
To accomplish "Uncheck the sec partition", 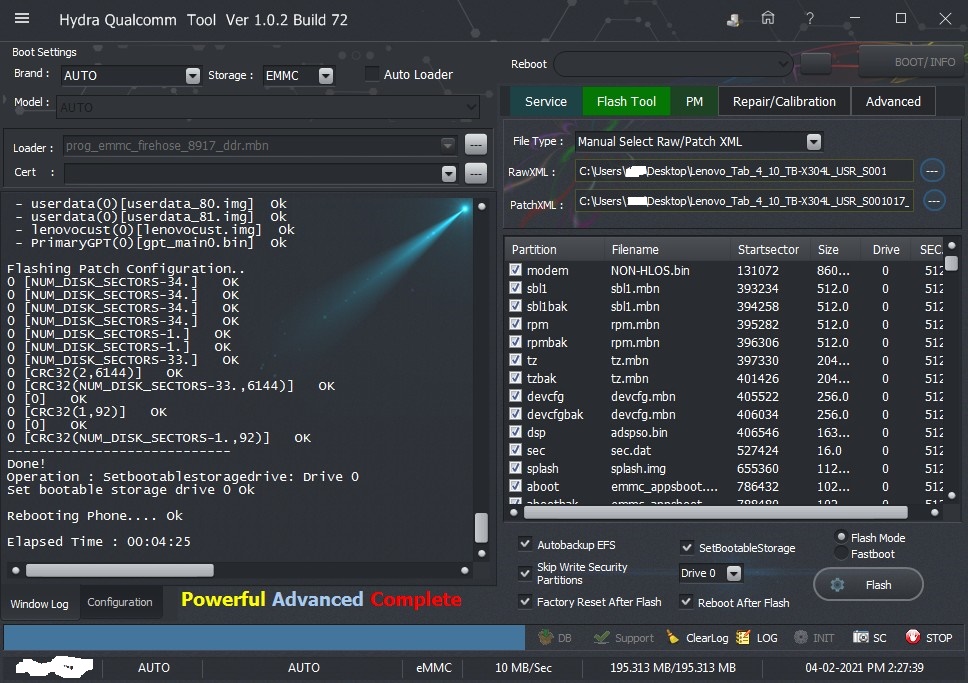I will (x=515, y=450).
